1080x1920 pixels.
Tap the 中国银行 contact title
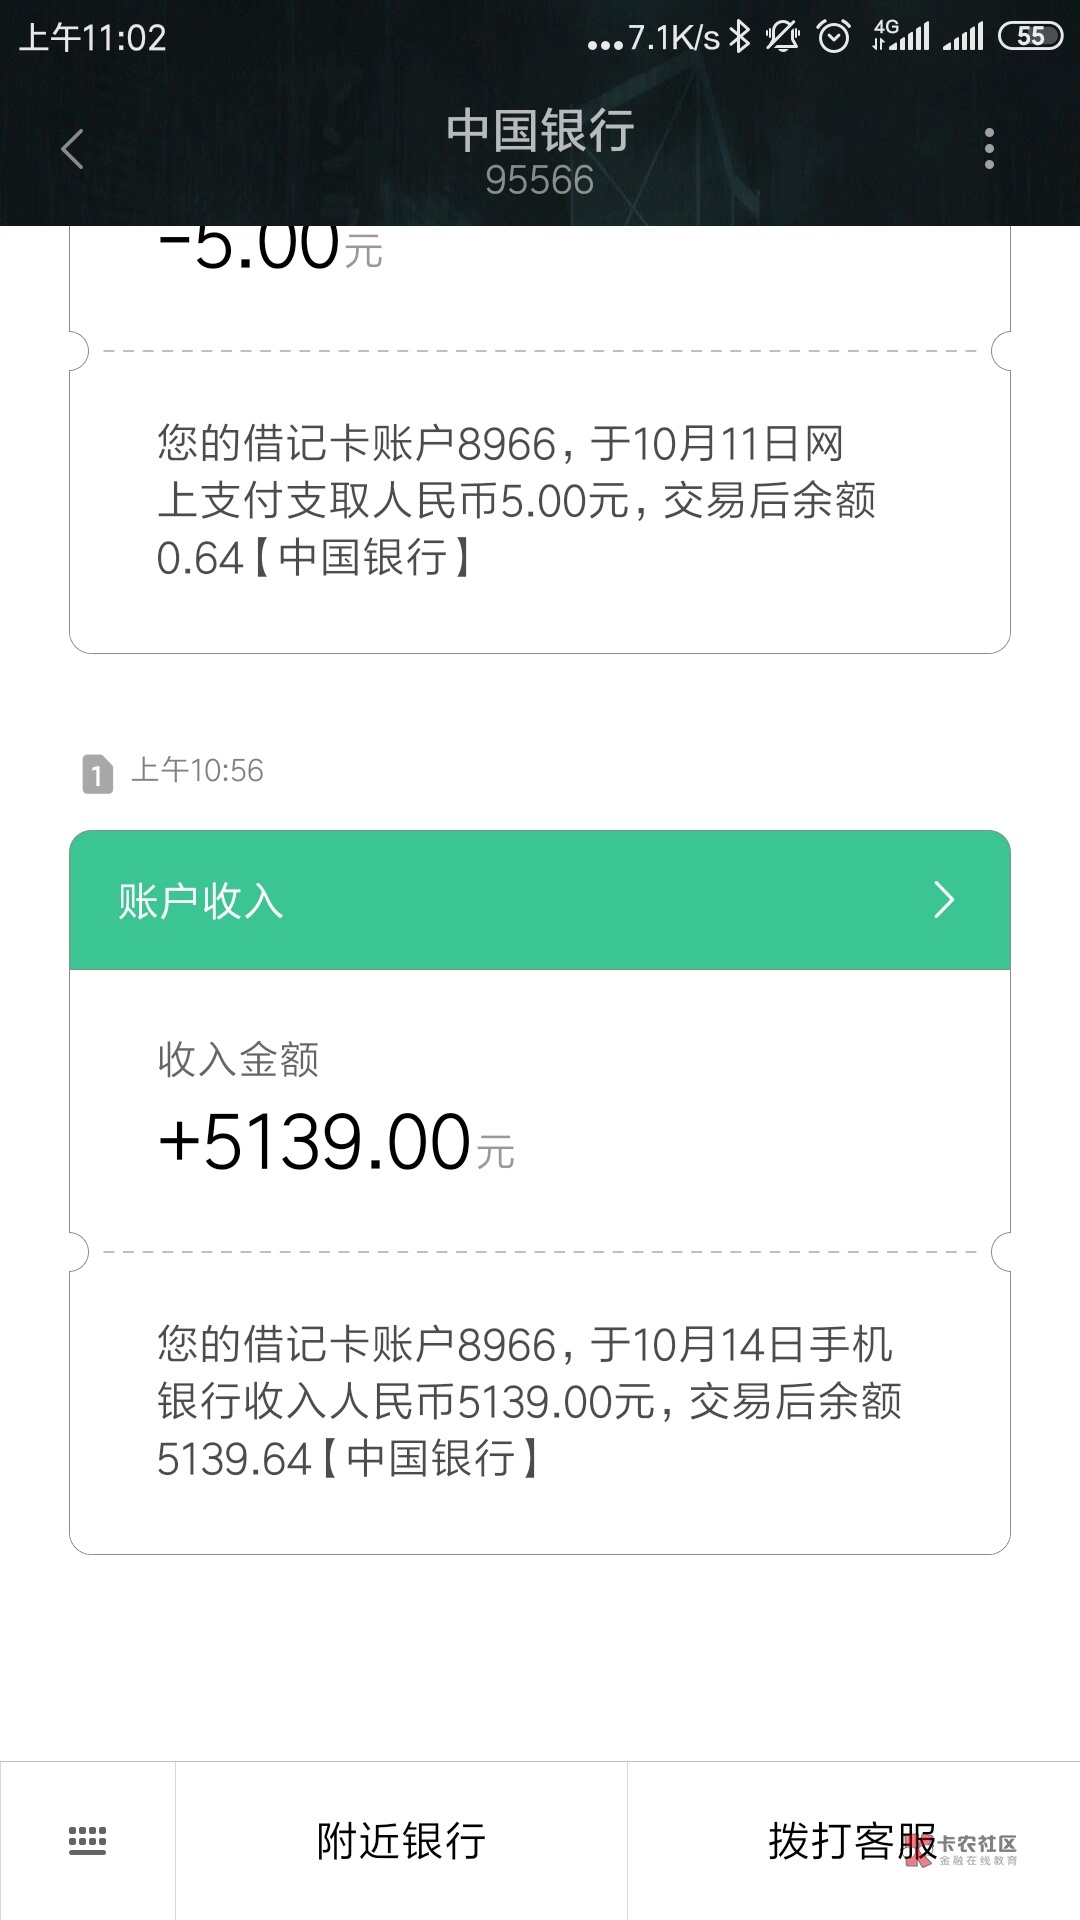(540, 131)
